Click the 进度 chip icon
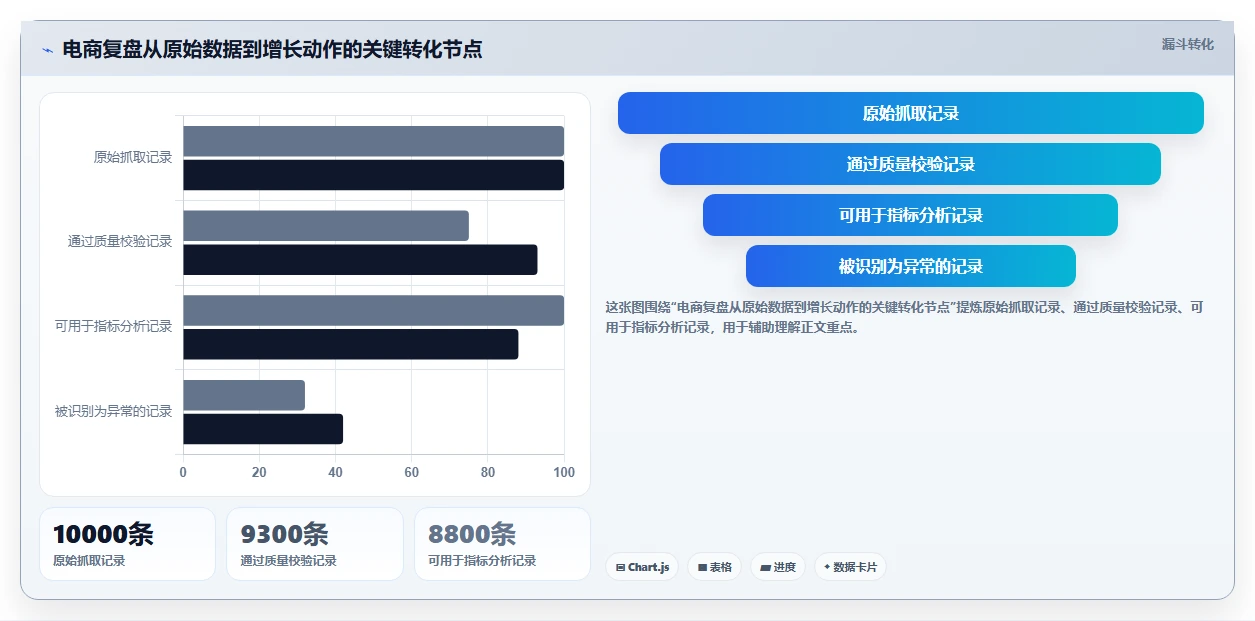Screen dimensions: 1255x621 point(765,567)
